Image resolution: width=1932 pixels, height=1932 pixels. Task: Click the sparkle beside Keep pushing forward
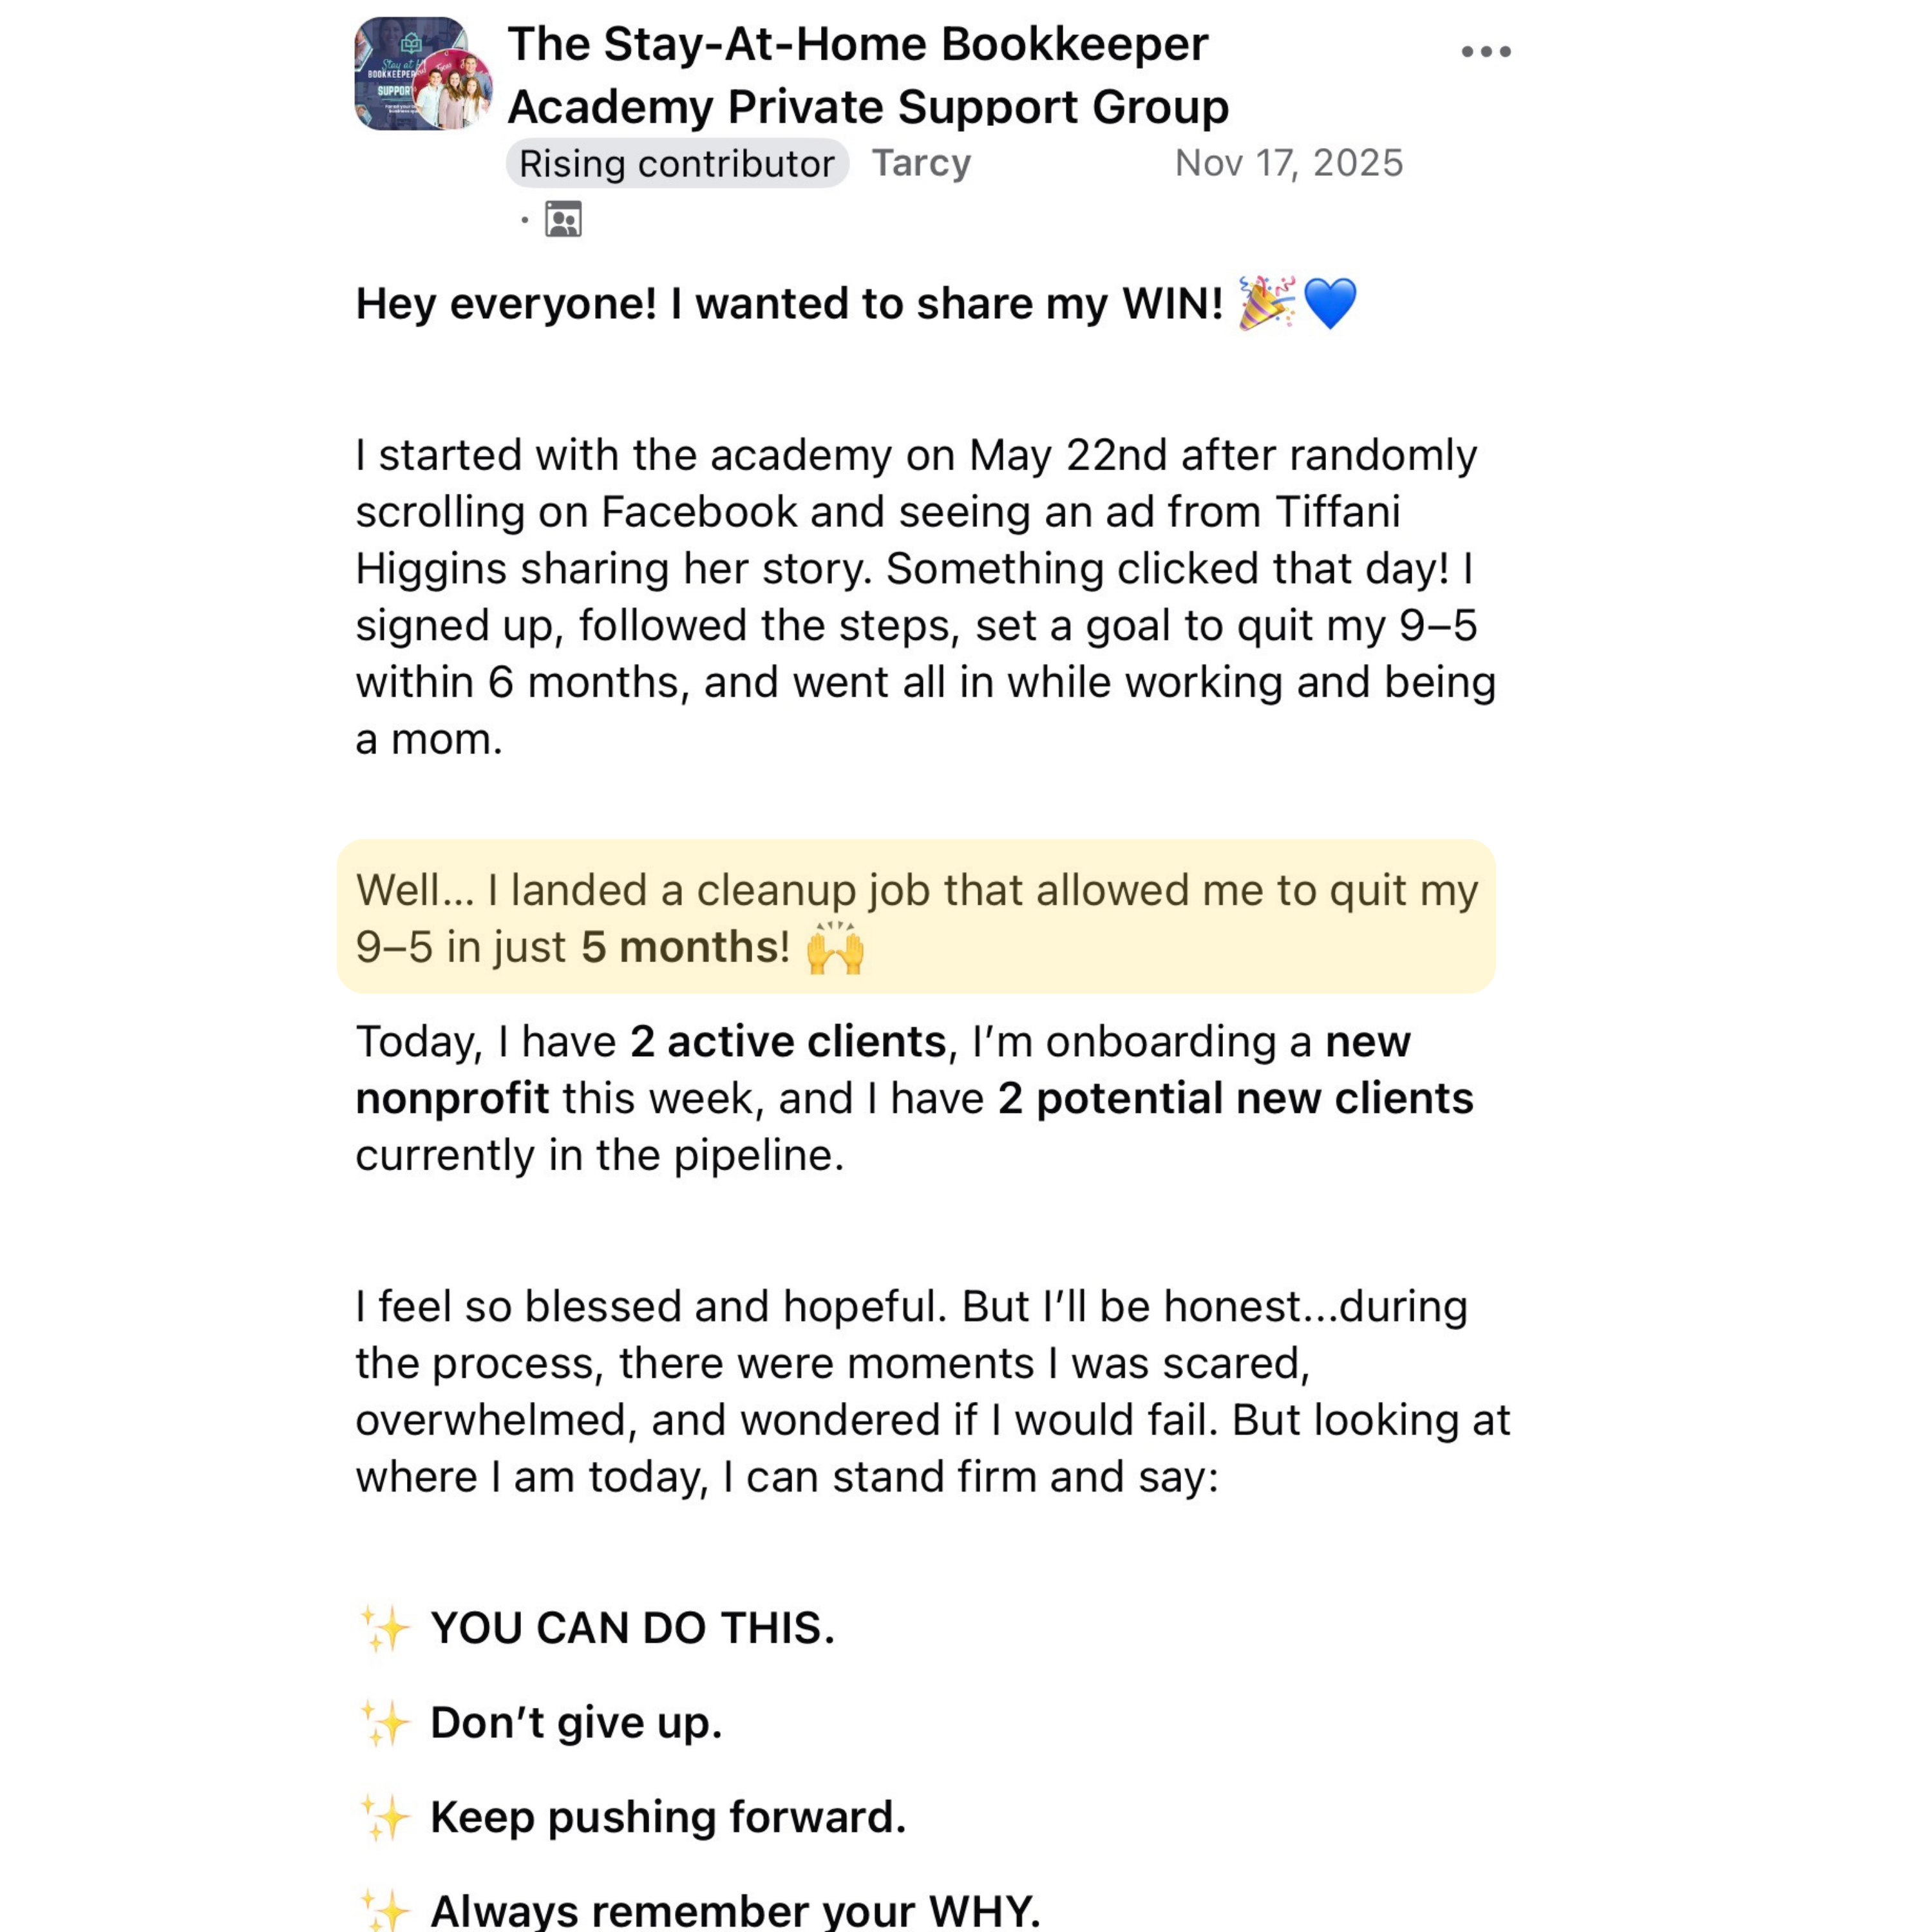385,1818
